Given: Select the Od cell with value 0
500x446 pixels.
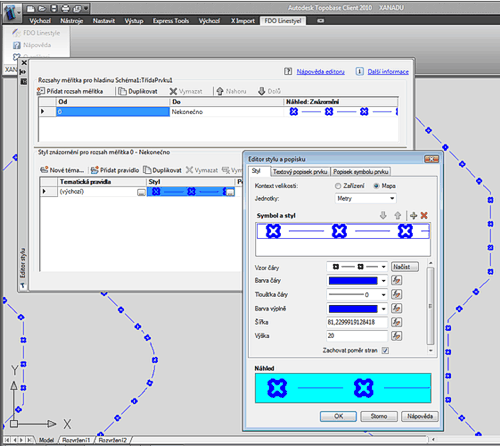Looking at the screenshot, I should 113,112.
